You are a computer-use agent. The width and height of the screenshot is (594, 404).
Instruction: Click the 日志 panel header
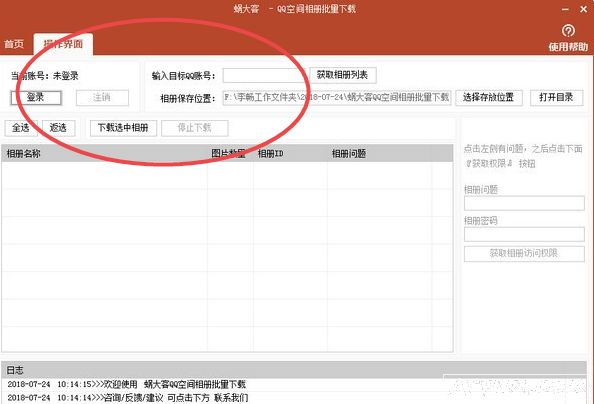pyautogui.click(x=294, y=370)
